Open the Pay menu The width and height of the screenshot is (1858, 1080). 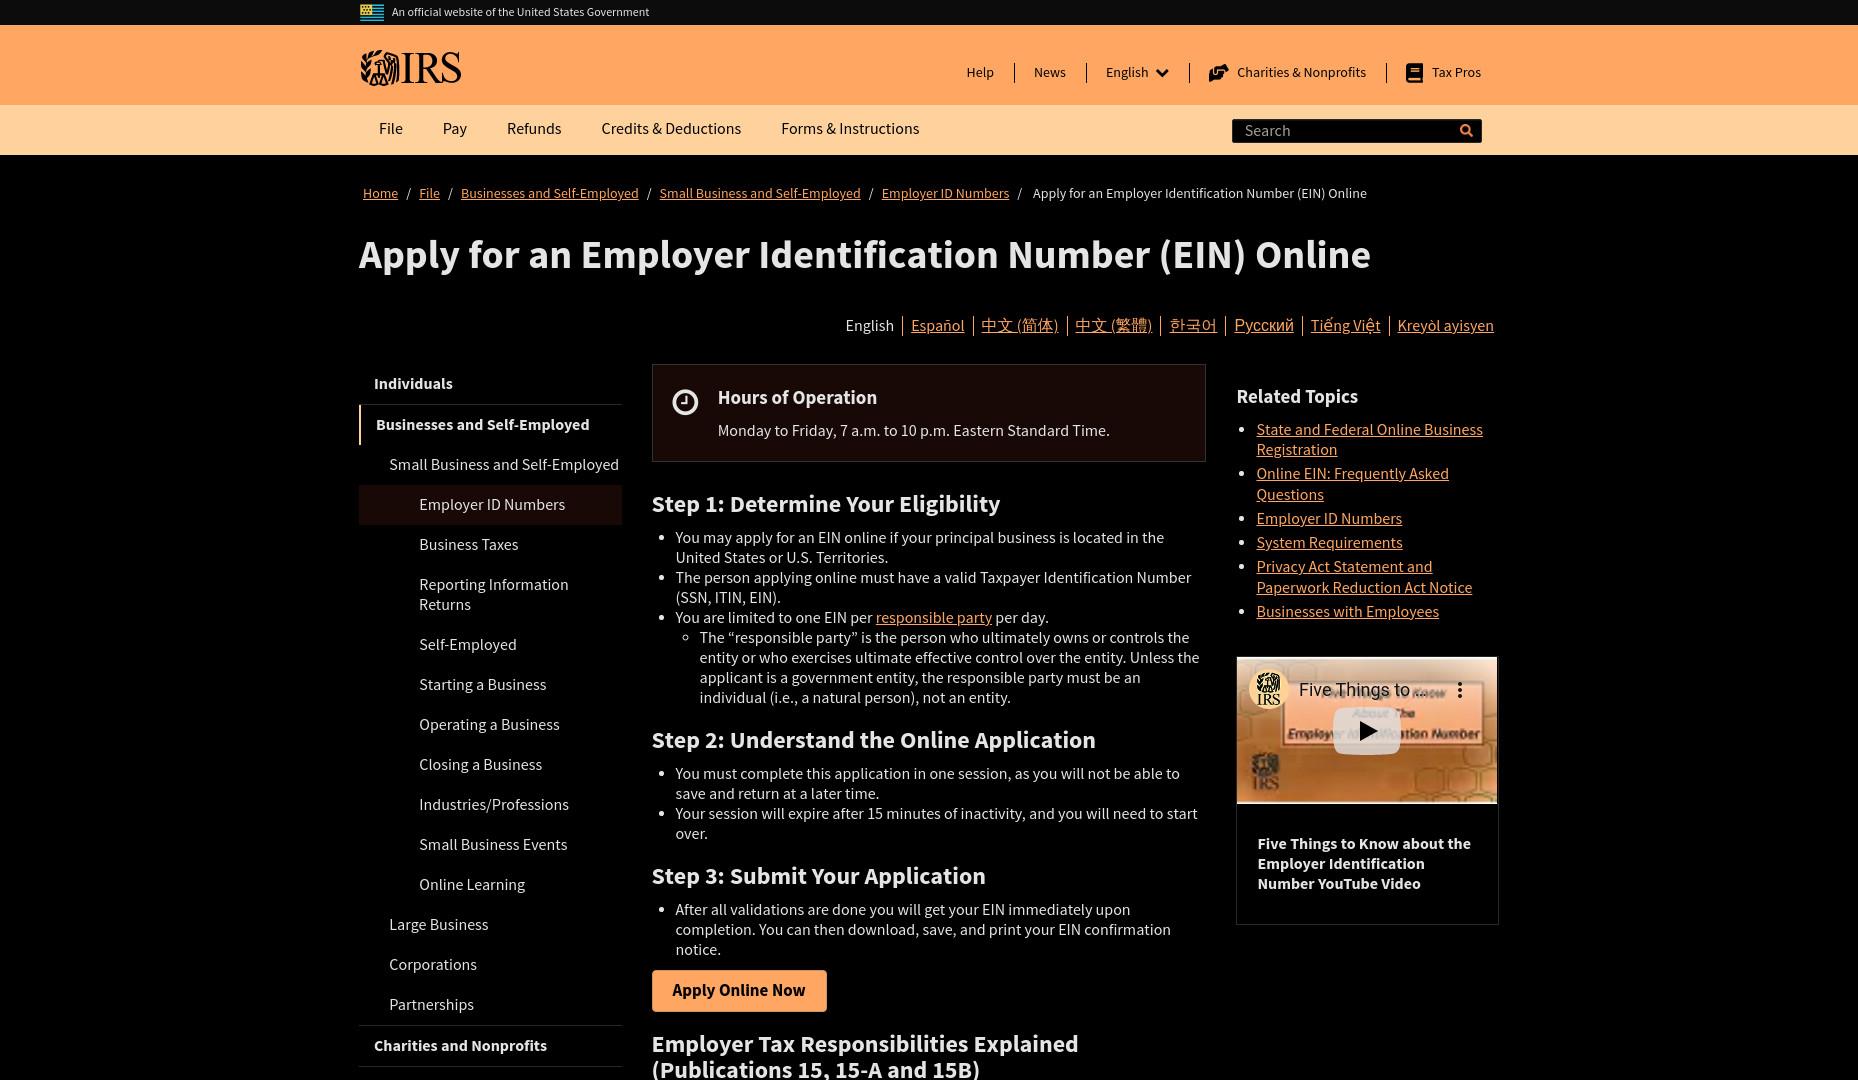(x=455, y=129)
